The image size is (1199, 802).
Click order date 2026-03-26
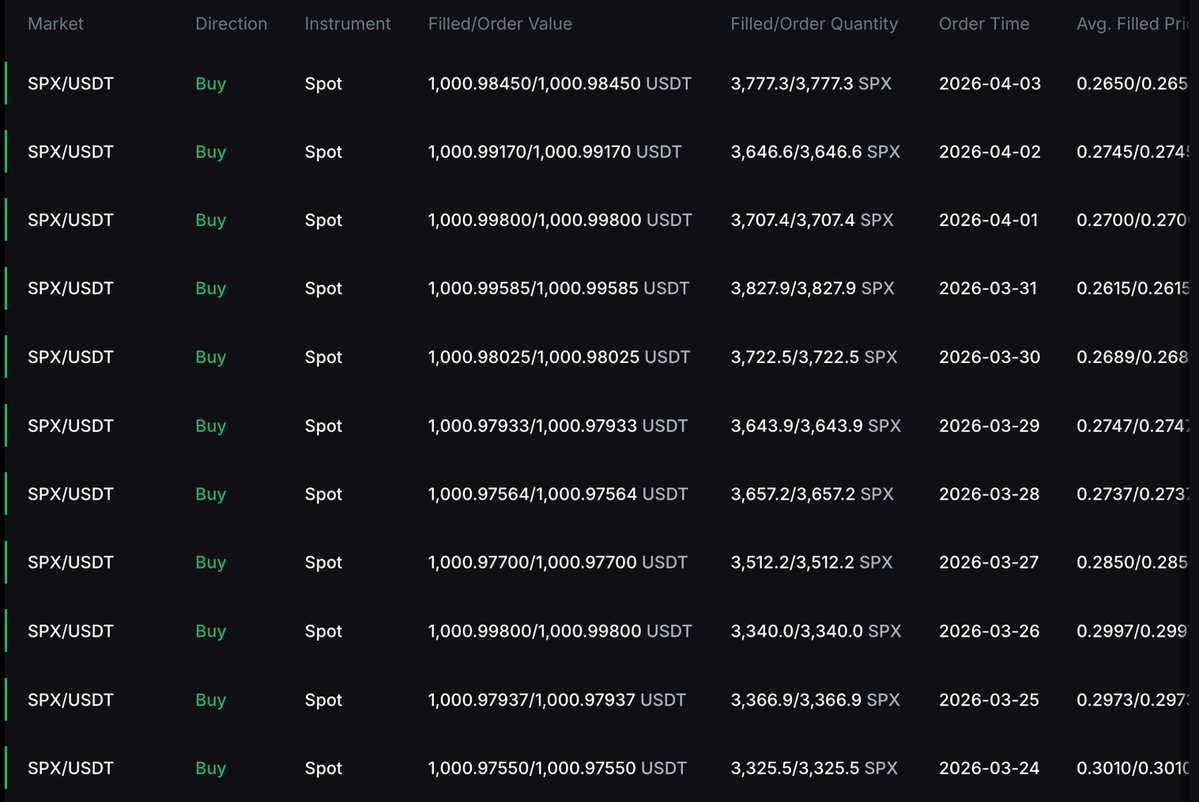click(x=989, y=631)
